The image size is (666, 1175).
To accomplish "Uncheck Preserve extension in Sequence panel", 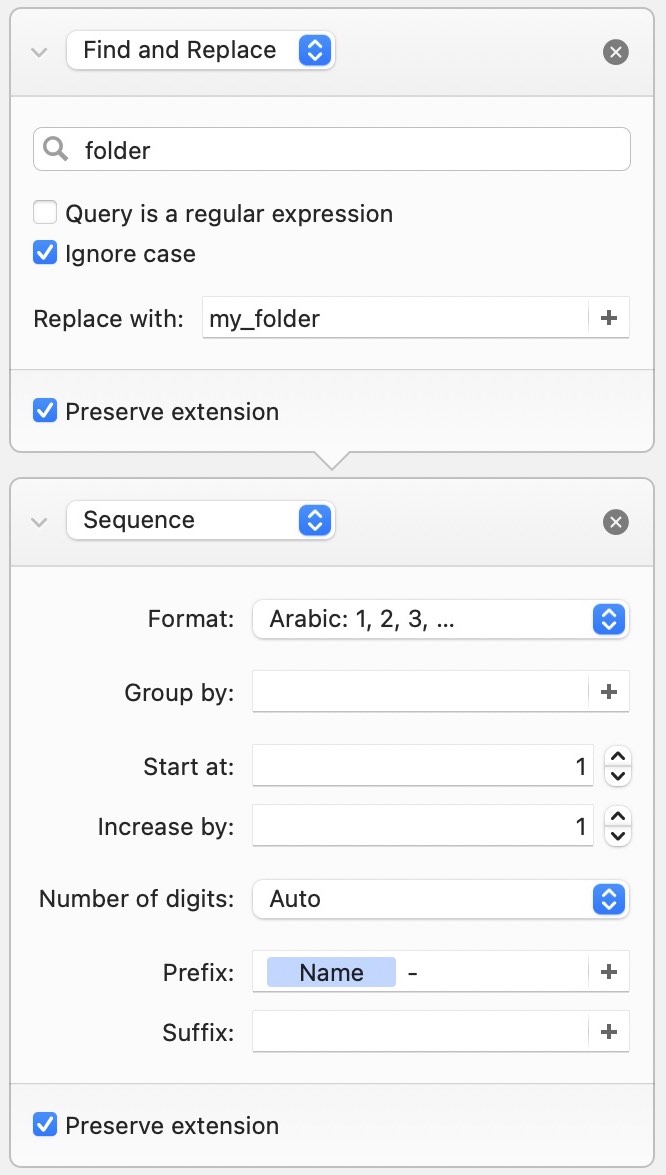I will (45, 1125).
